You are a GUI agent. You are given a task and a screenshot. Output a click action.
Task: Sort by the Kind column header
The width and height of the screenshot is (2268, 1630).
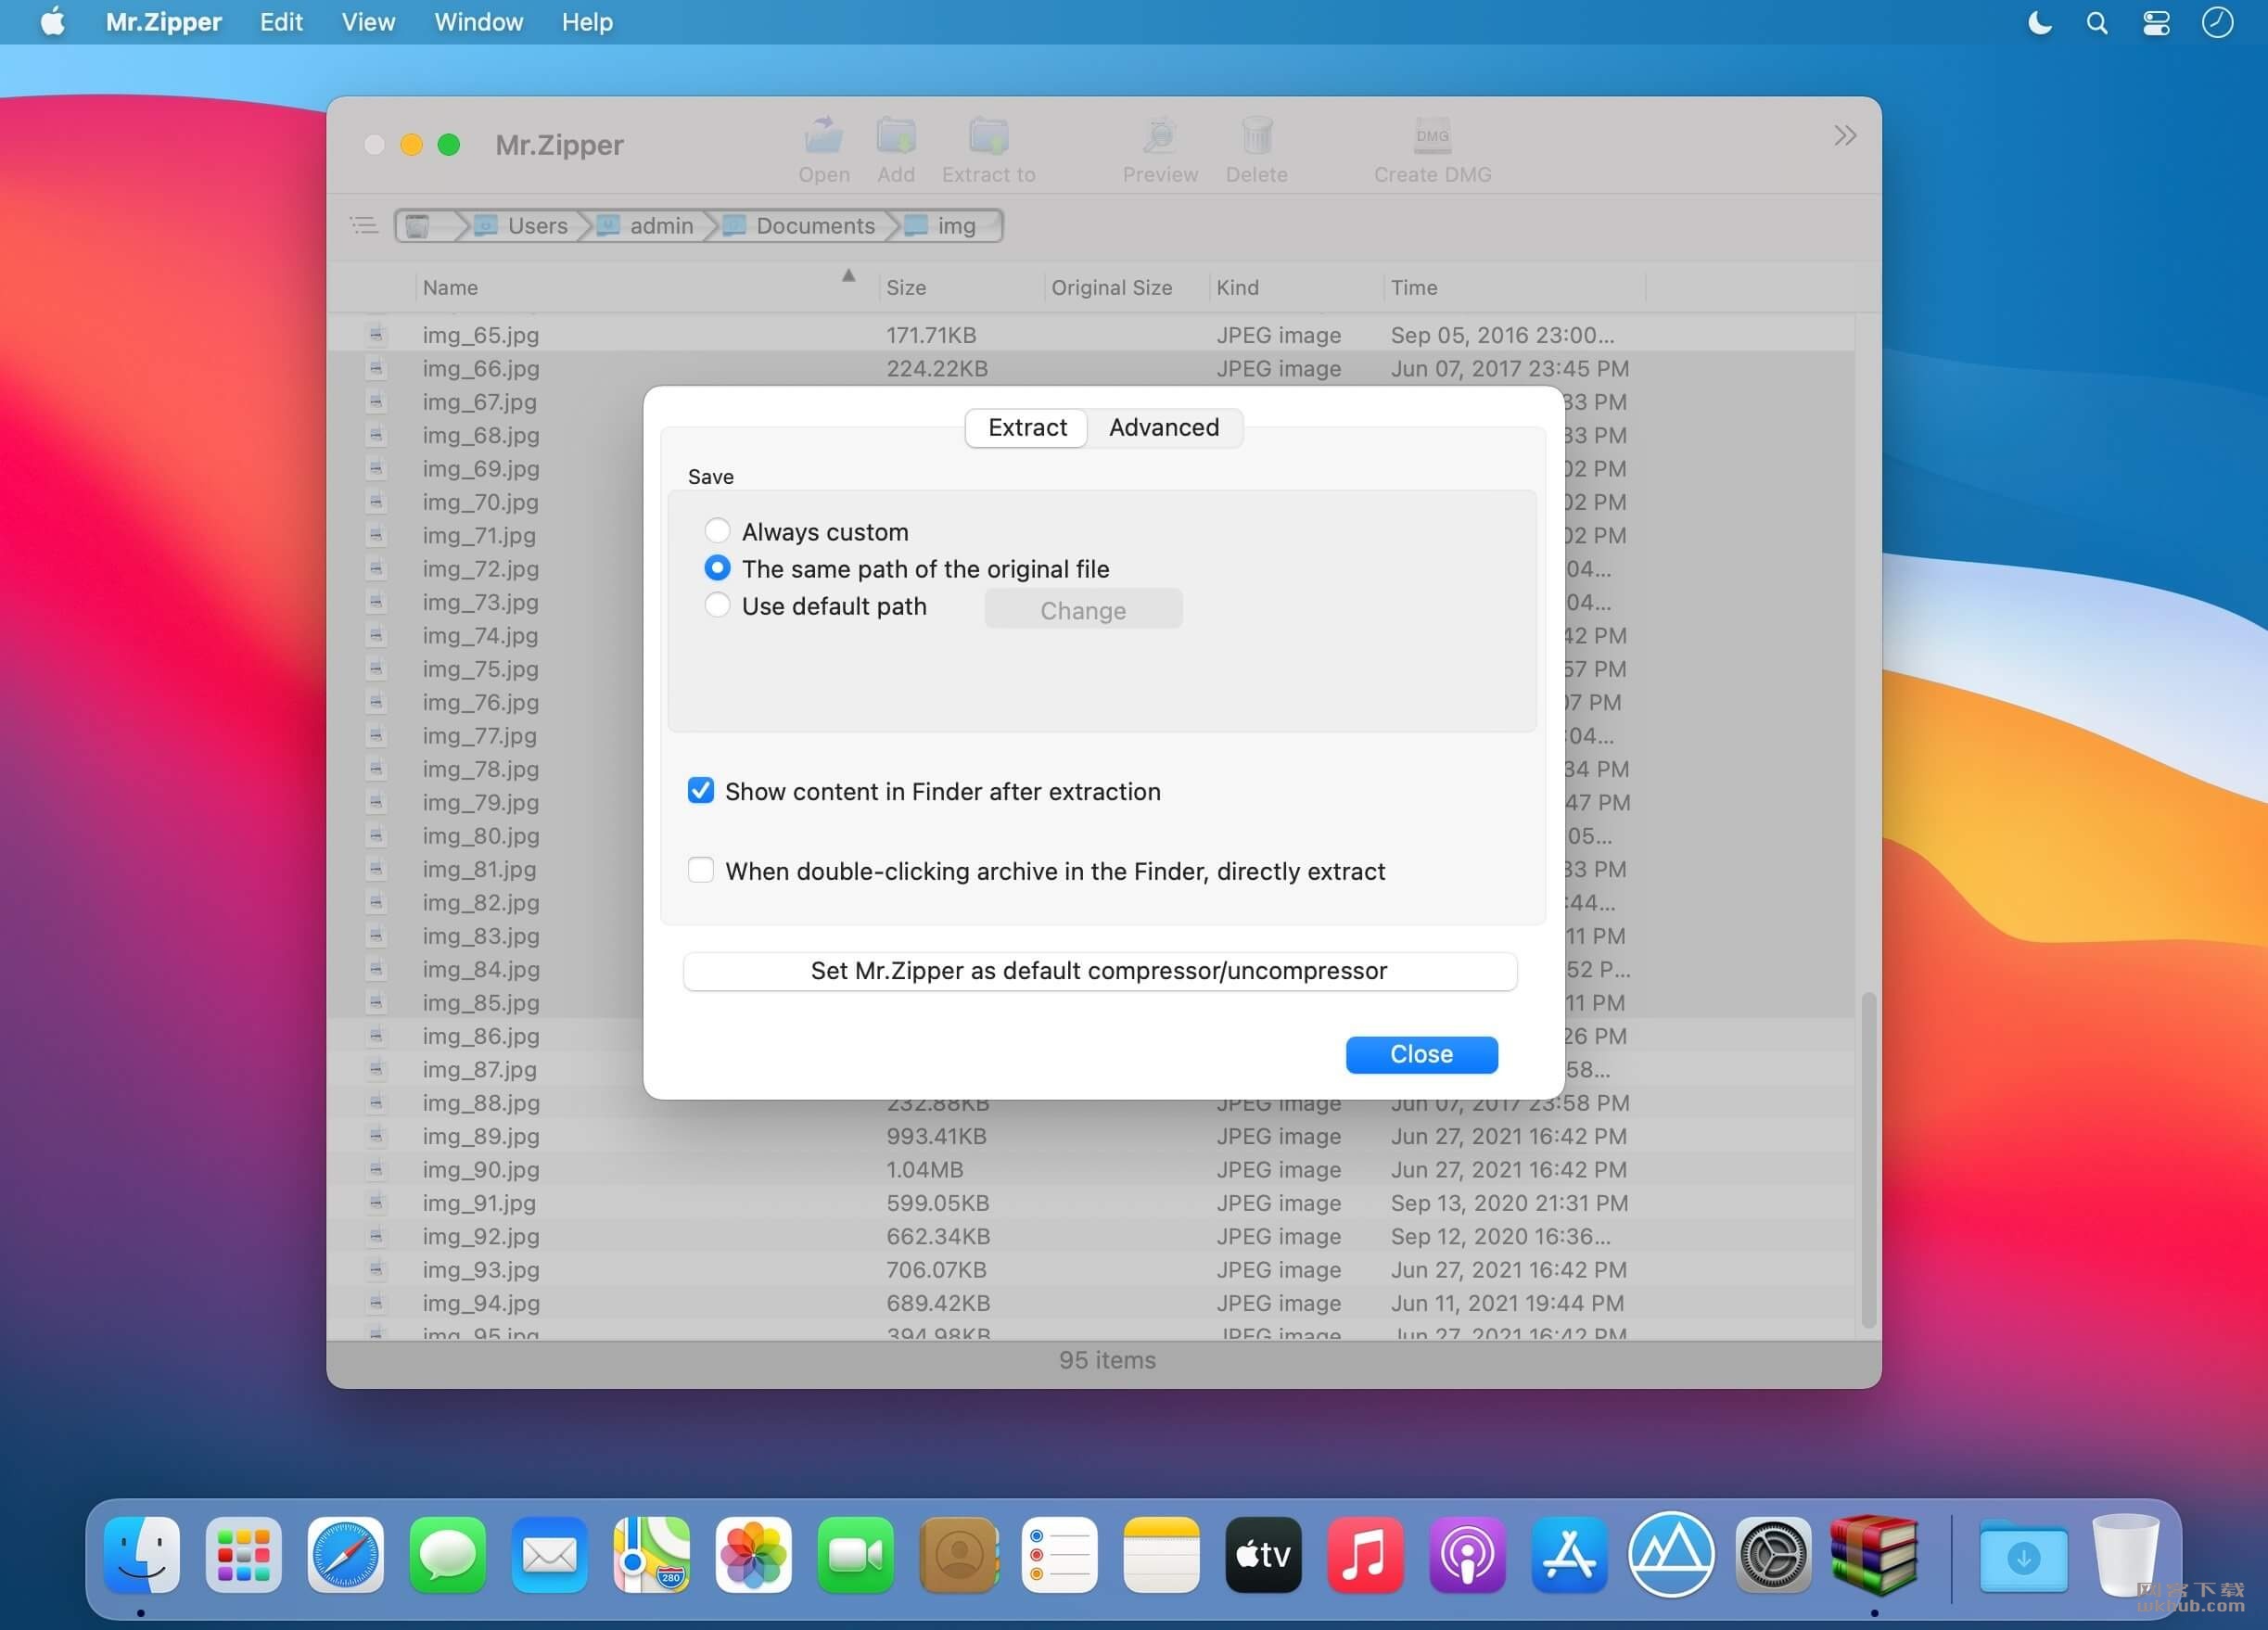click(1296, 287)
